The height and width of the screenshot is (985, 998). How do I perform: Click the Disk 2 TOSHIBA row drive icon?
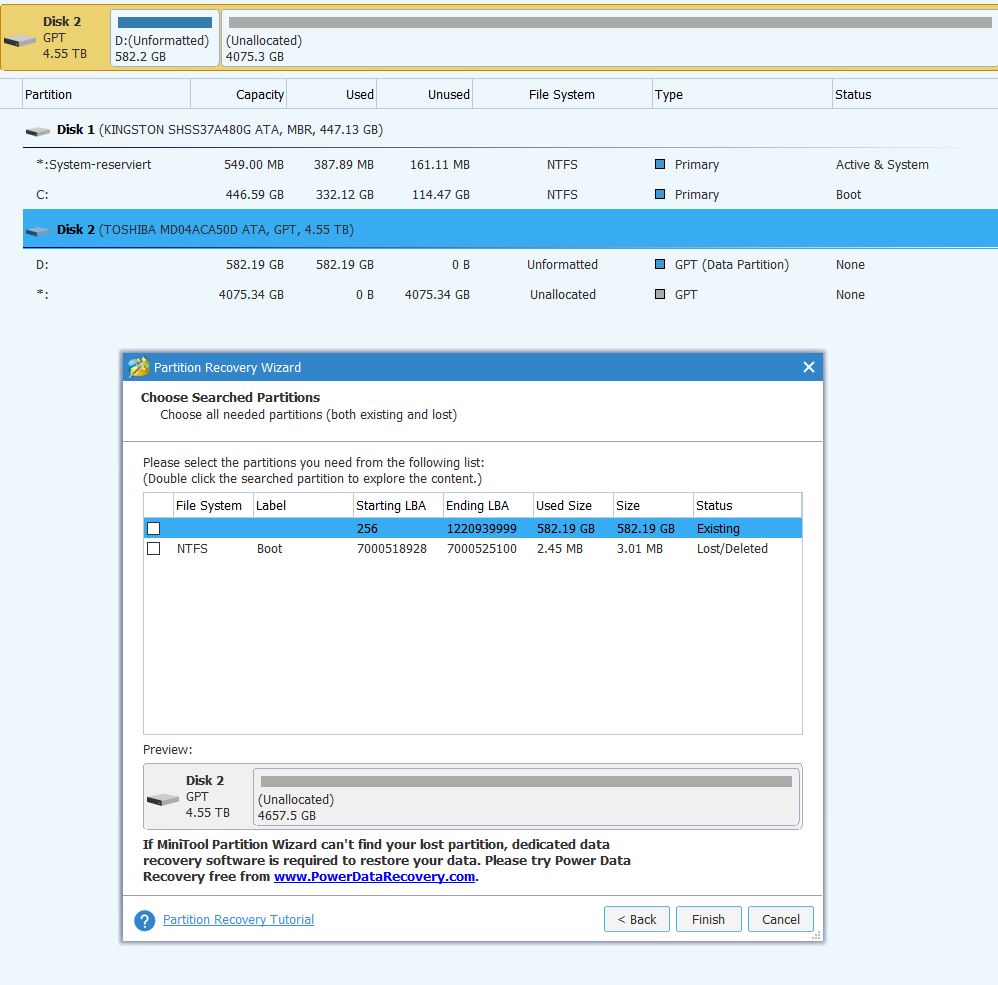(38, 231)
